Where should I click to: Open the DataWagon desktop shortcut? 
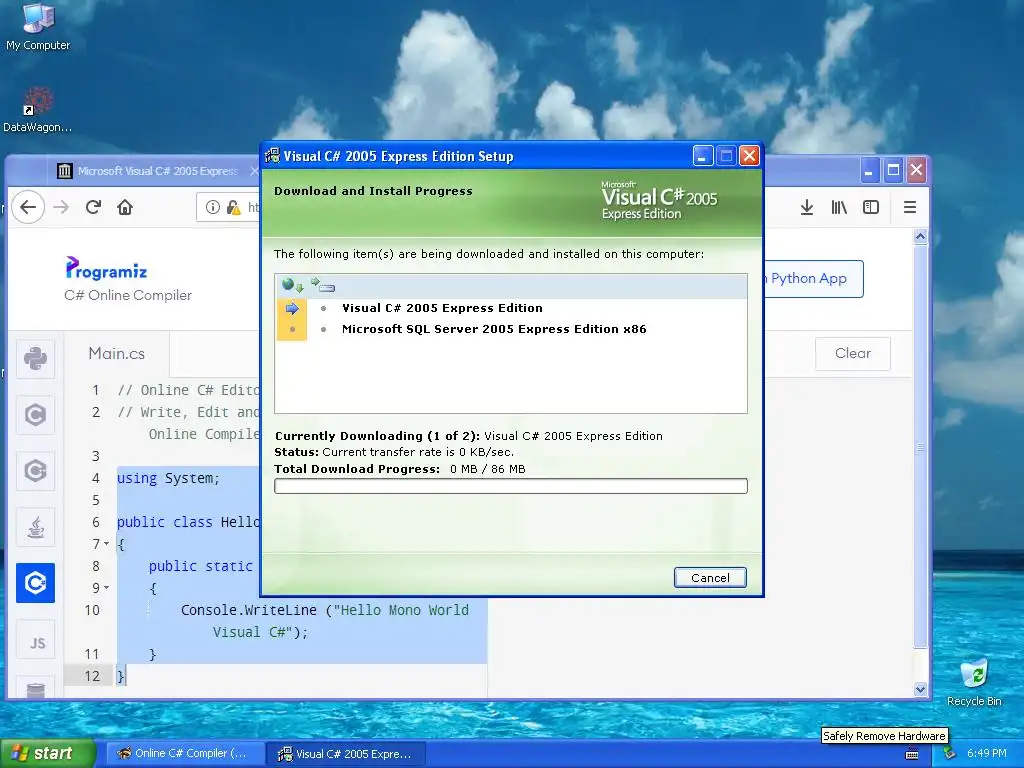[x=37, y=110]
